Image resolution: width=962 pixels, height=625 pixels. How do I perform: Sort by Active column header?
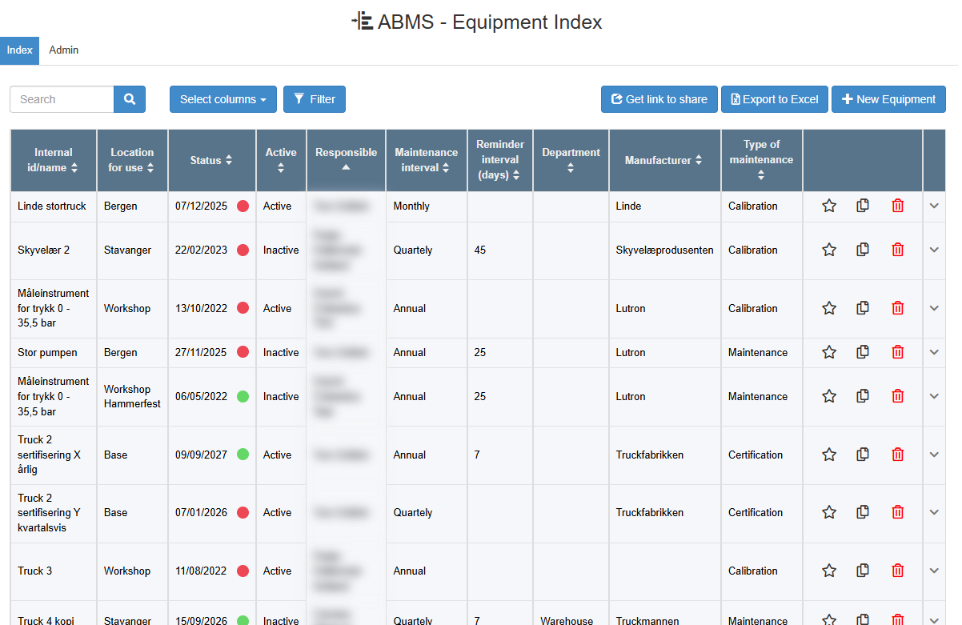(x=281, y=160)
